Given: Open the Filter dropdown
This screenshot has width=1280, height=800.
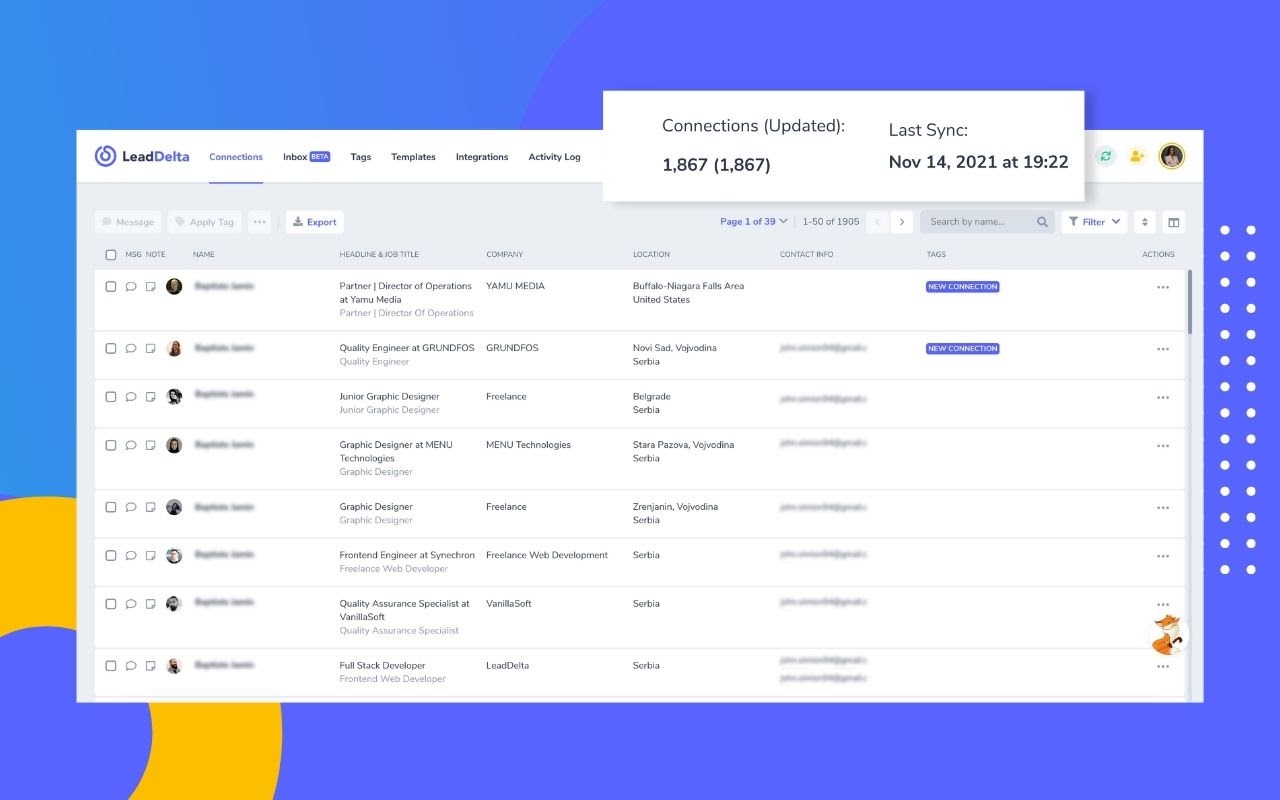Looking at the screenshot, I should click(1094, 222).
